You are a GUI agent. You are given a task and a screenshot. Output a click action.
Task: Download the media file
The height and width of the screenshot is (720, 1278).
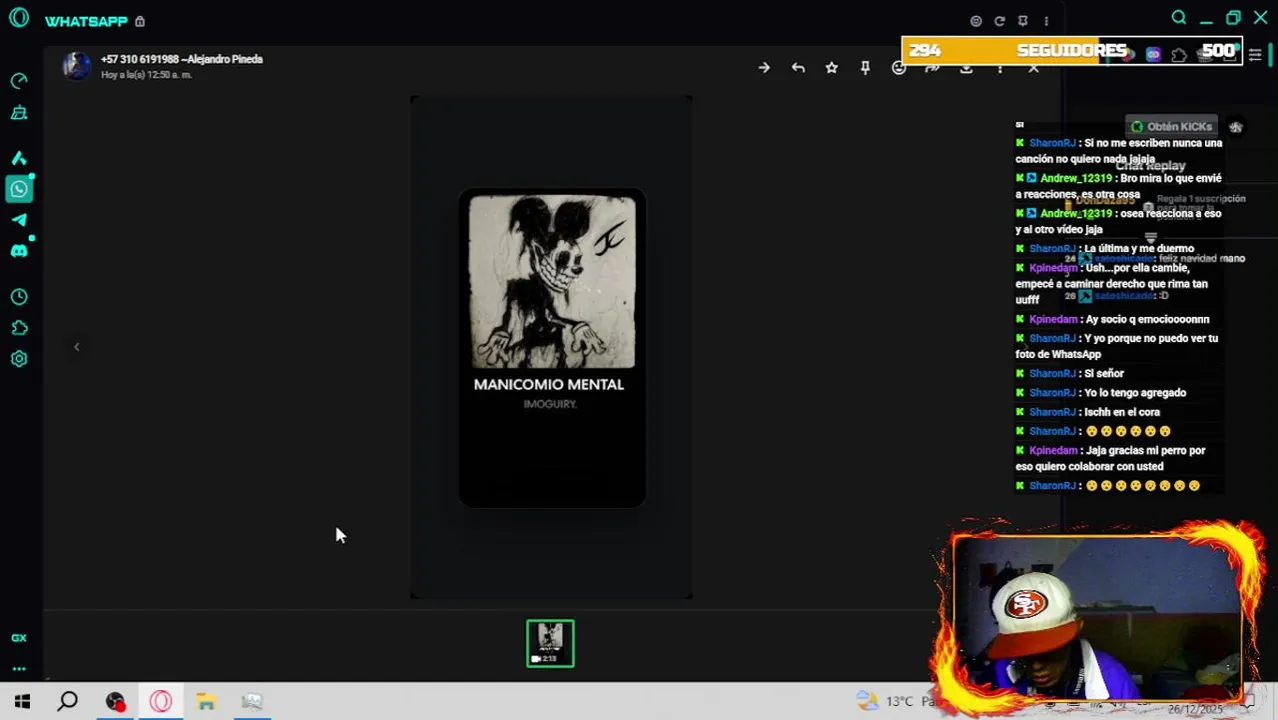[x=966, y=68]
